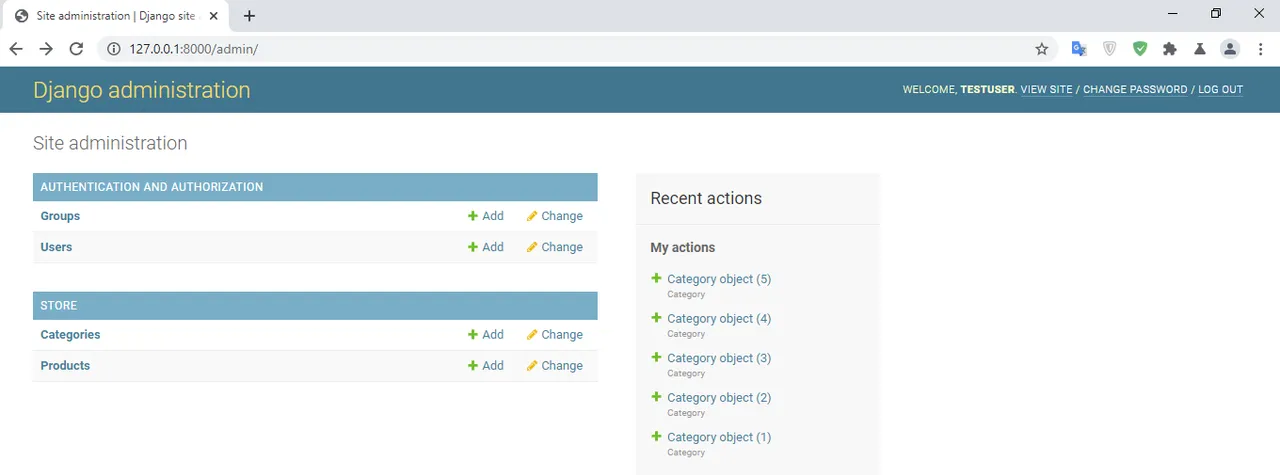Change existing Categories
Viewport: 1280px width, 475px height.
point(555,335)
